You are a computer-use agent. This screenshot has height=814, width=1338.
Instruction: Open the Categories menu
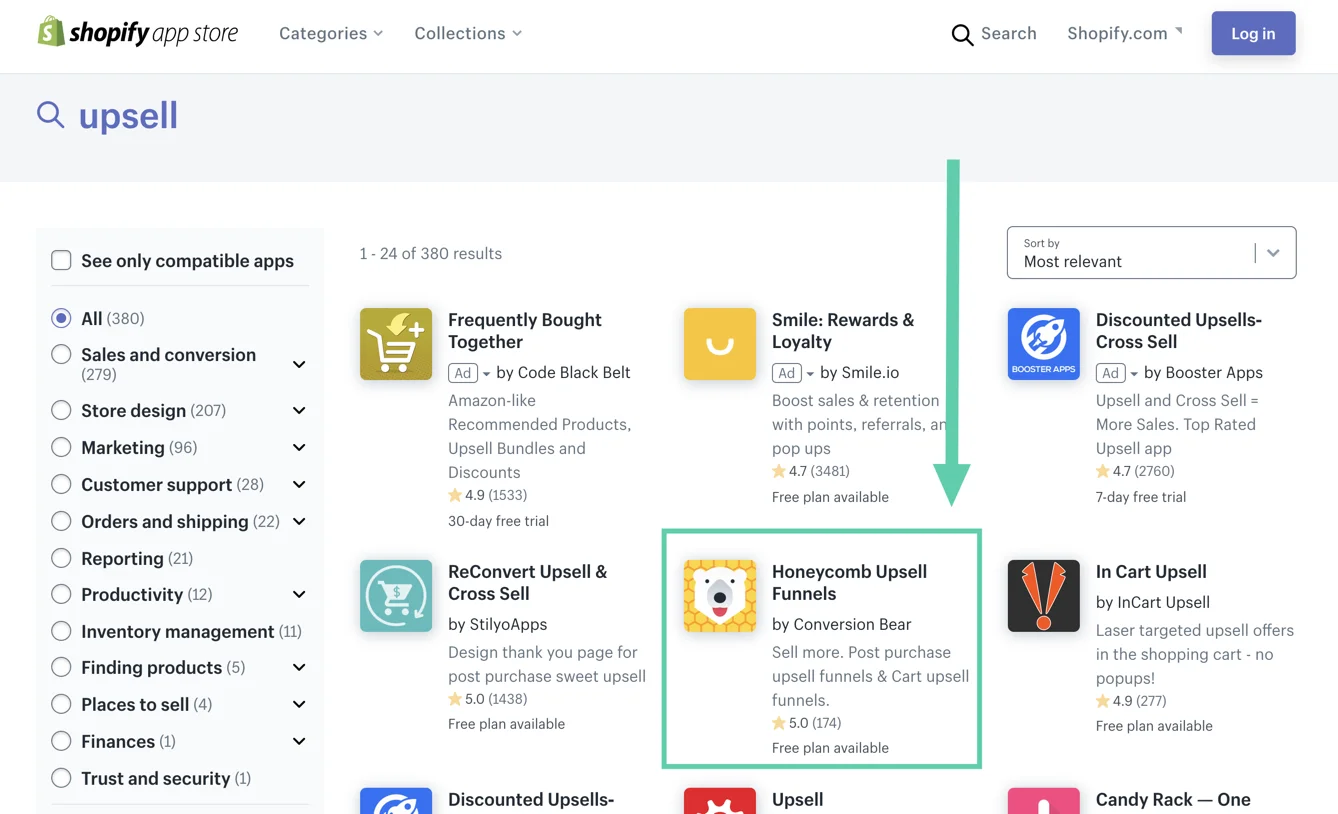[330, 33]
